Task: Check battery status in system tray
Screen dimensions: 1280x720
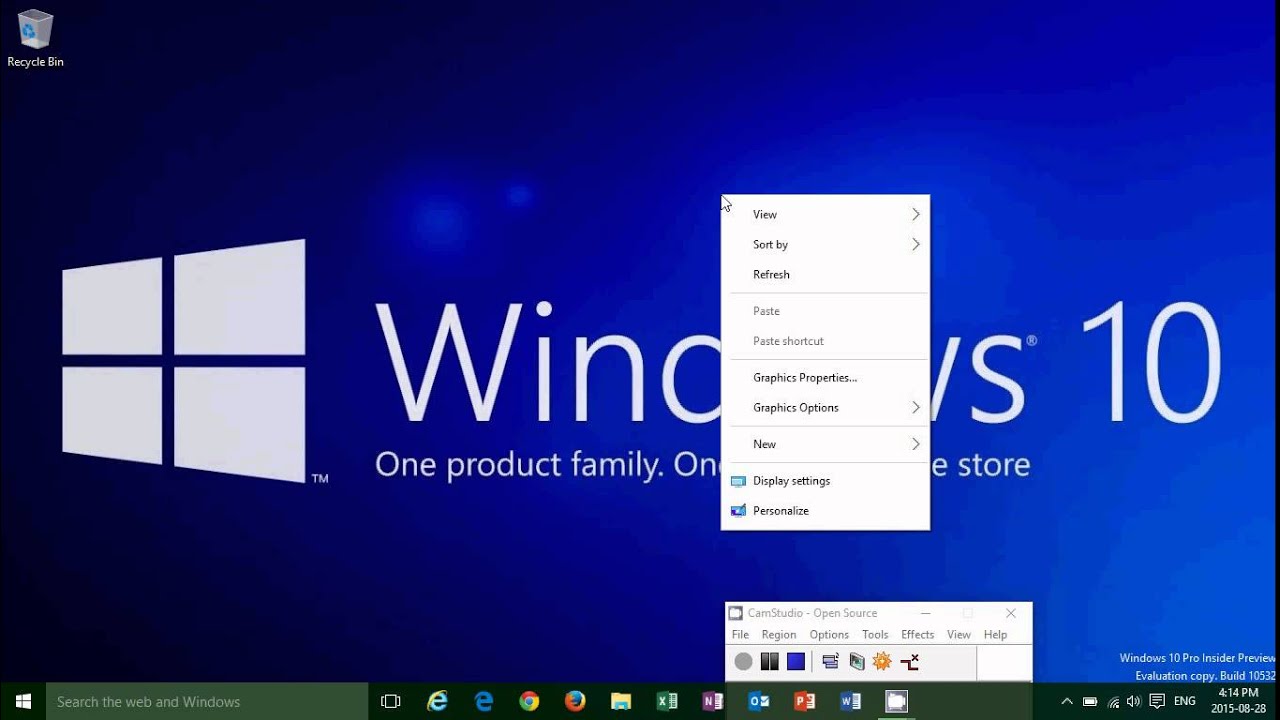Action: (1090, 701)
